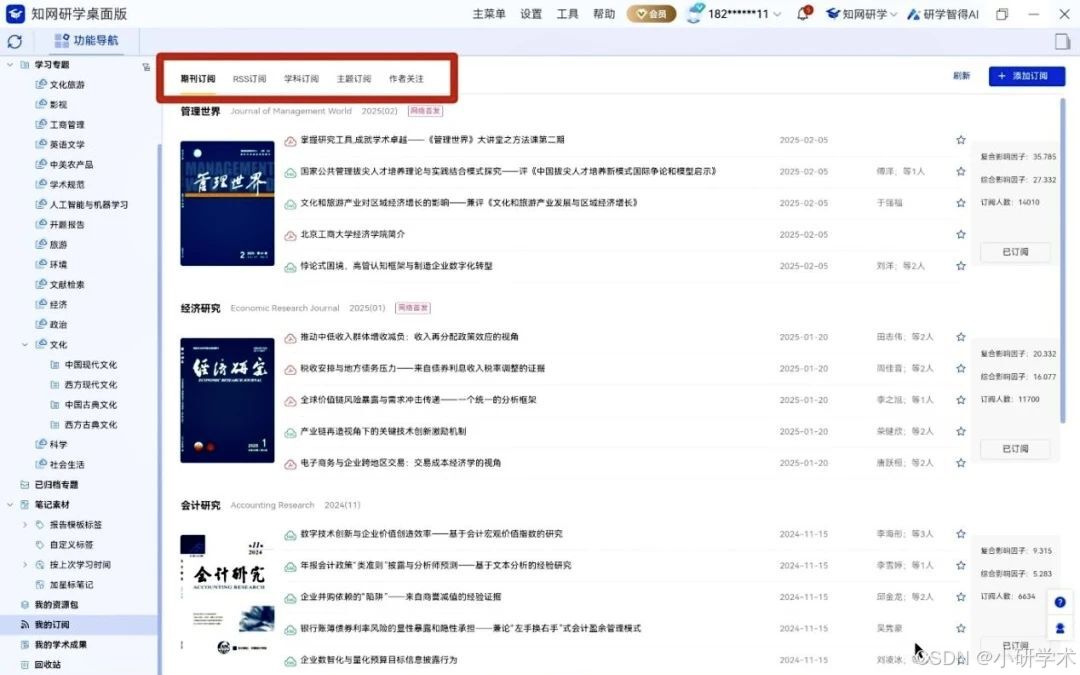Click the refresh icon at top left
1080x675 pixels.
point(14,41)
